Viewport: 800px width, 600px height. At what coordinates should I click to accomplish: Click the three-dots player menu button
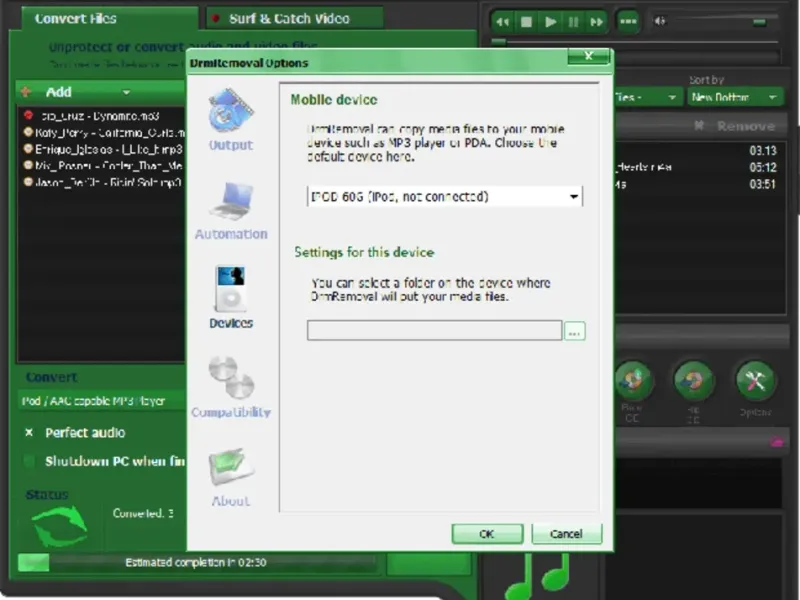pos(628,21)
